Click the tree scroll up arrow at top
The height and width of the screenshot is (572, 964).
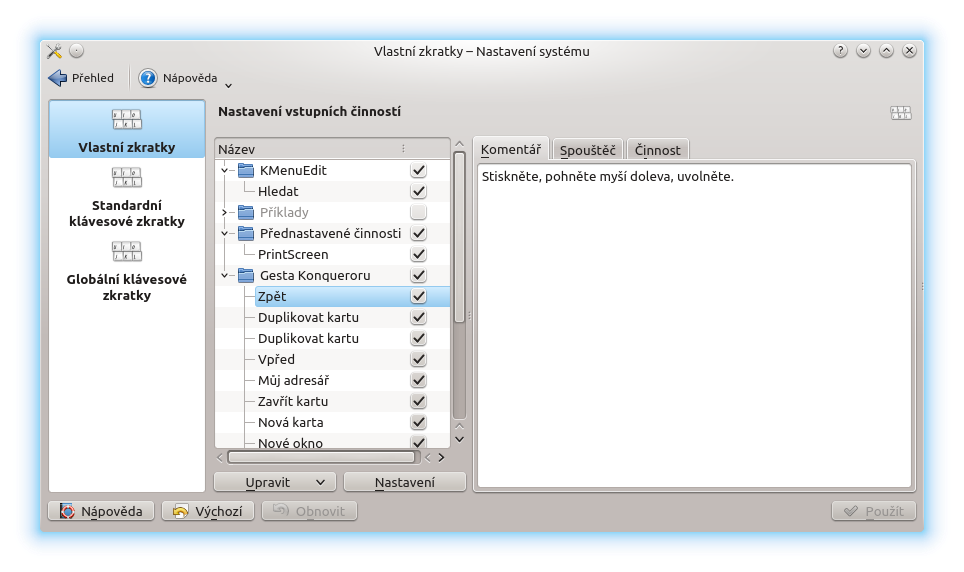pos(459,144)
